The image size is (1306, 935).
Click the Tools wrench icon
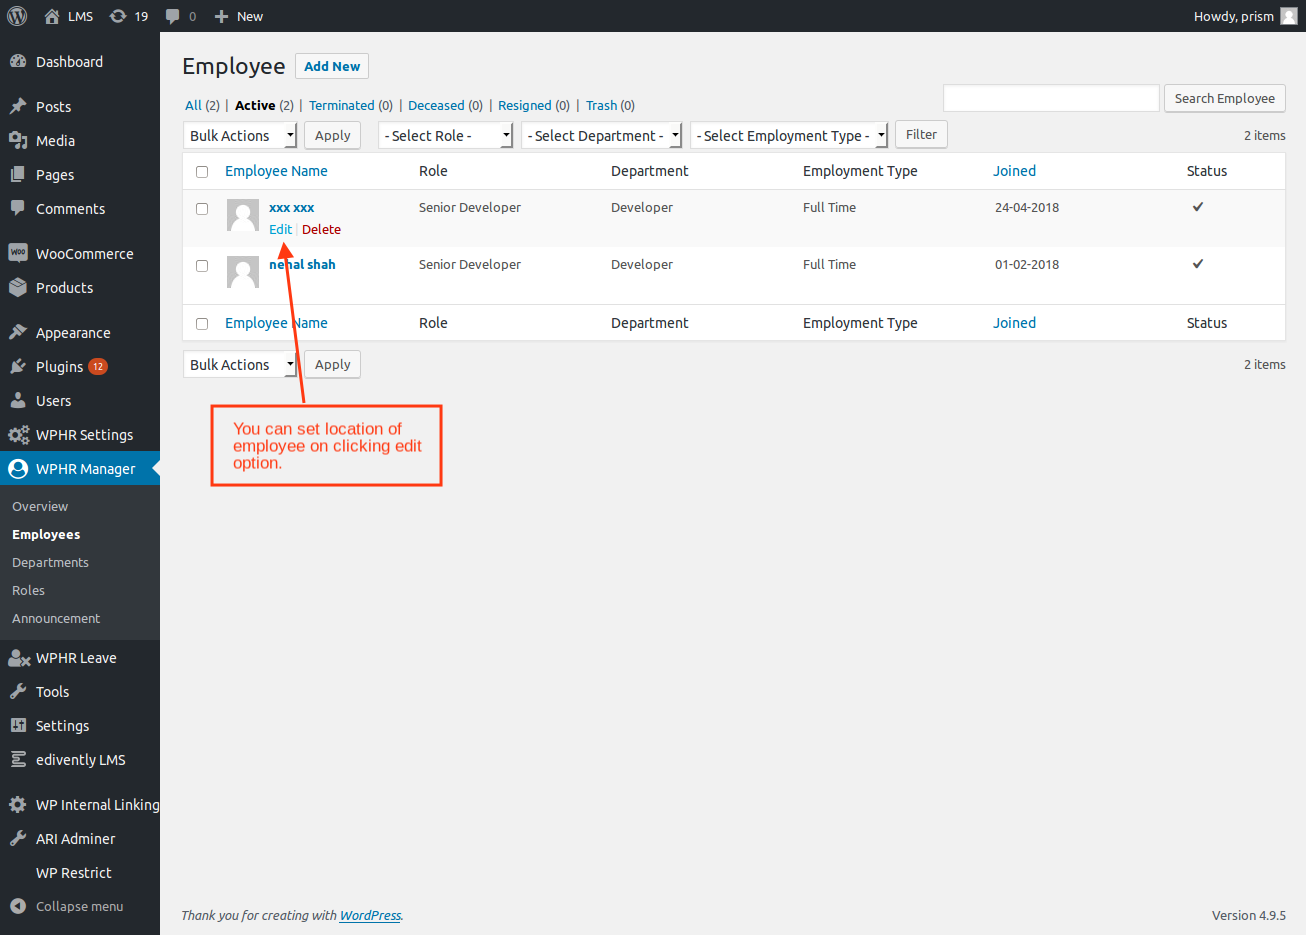coord(18,691)
